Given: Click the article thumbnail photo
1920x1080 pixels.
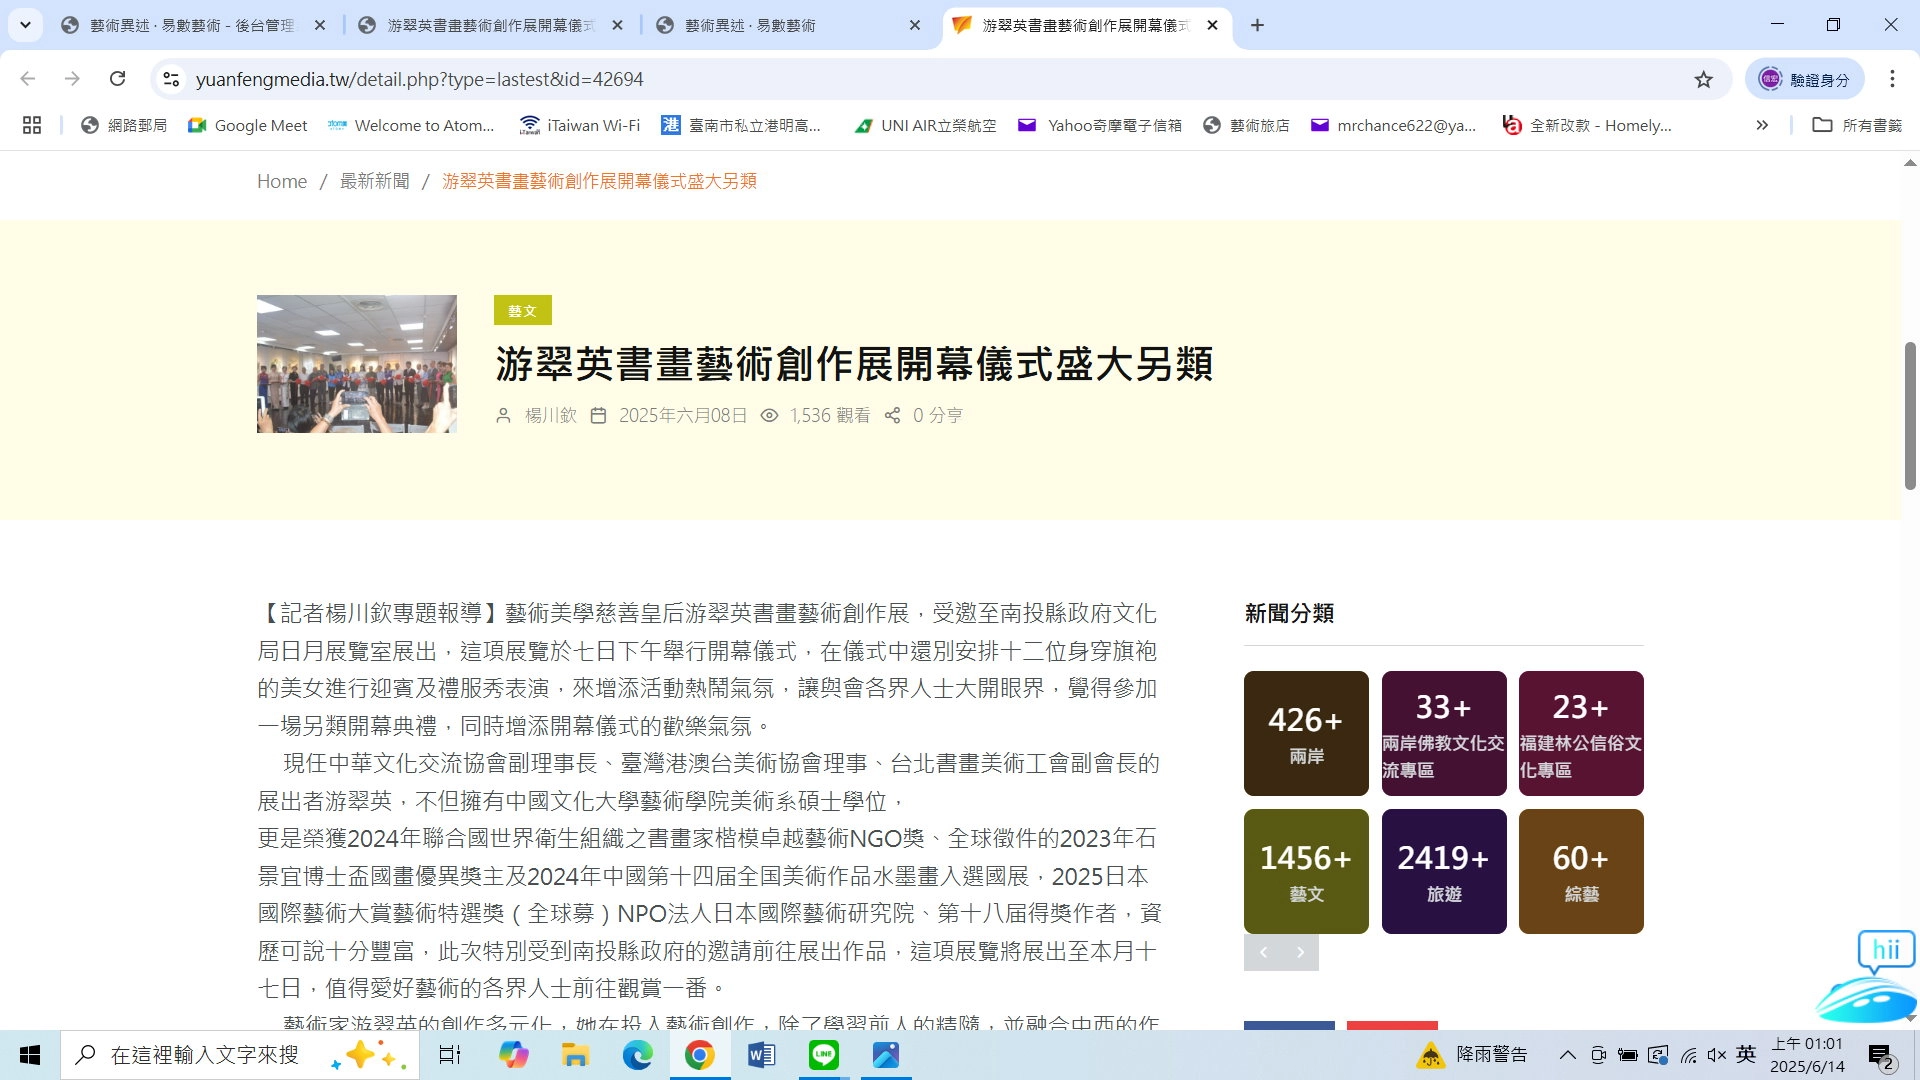Looking at the screenshot, I should 356,363.
